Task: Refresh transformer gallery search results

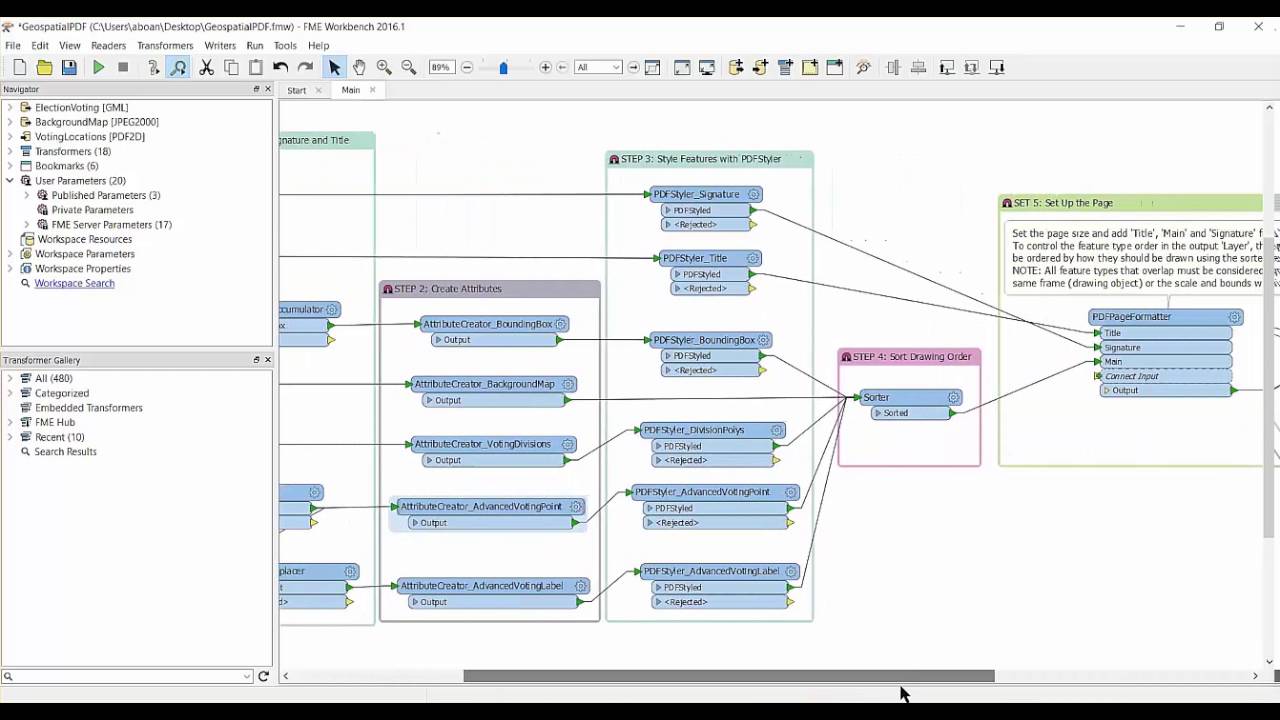Action: click(x=263, y=677)
